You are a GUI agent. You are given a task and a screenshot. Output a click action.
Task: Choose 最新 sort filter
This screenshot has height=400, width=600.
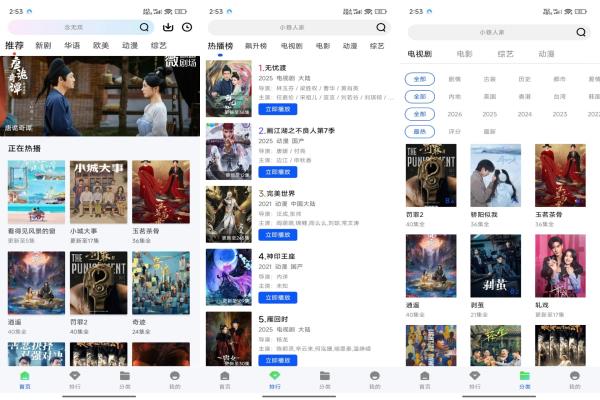490,131
